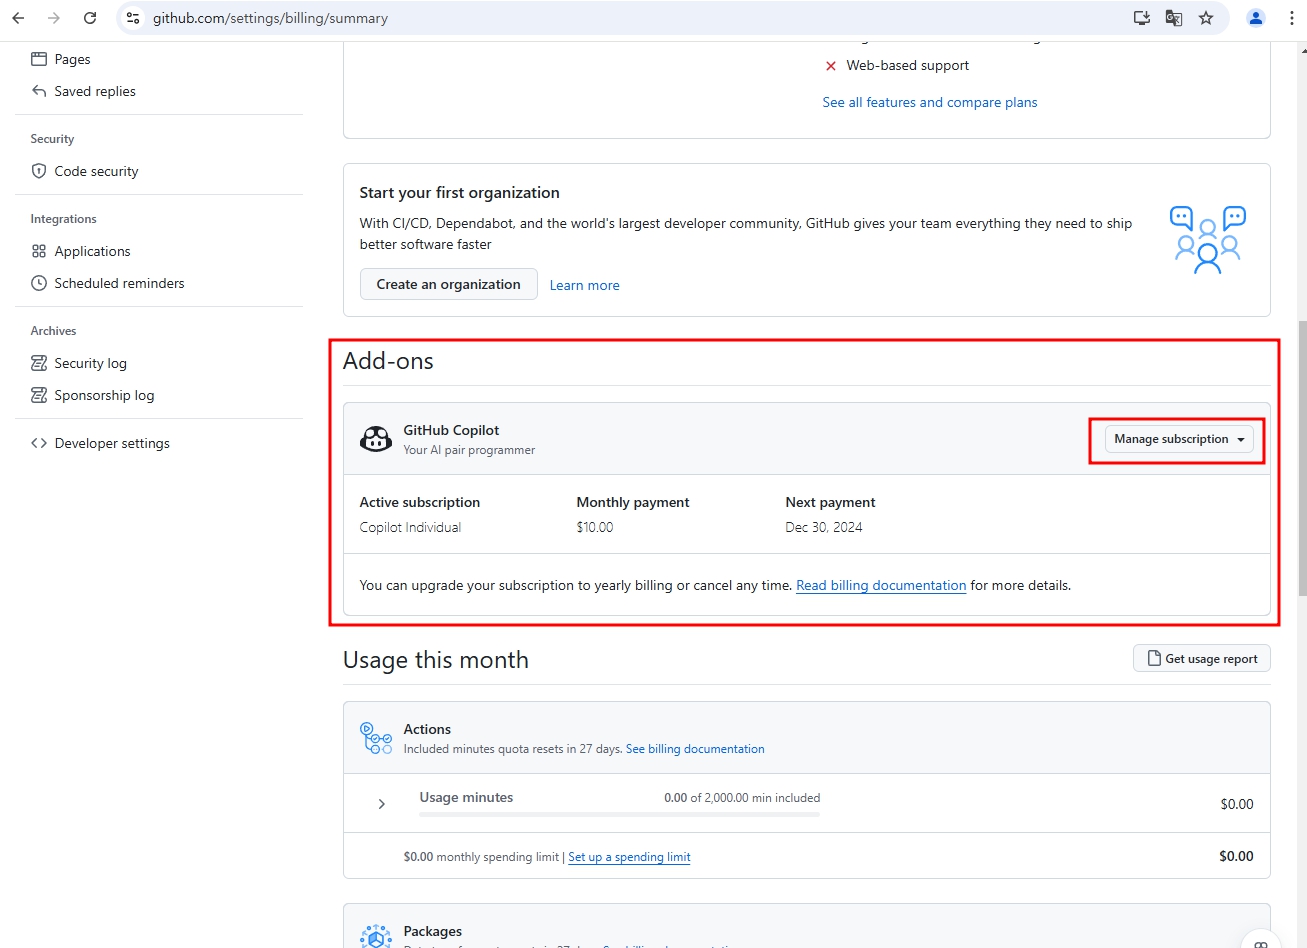Click the '$10.00' monthly payment value

pyautogui.click(x=595, y=527)
